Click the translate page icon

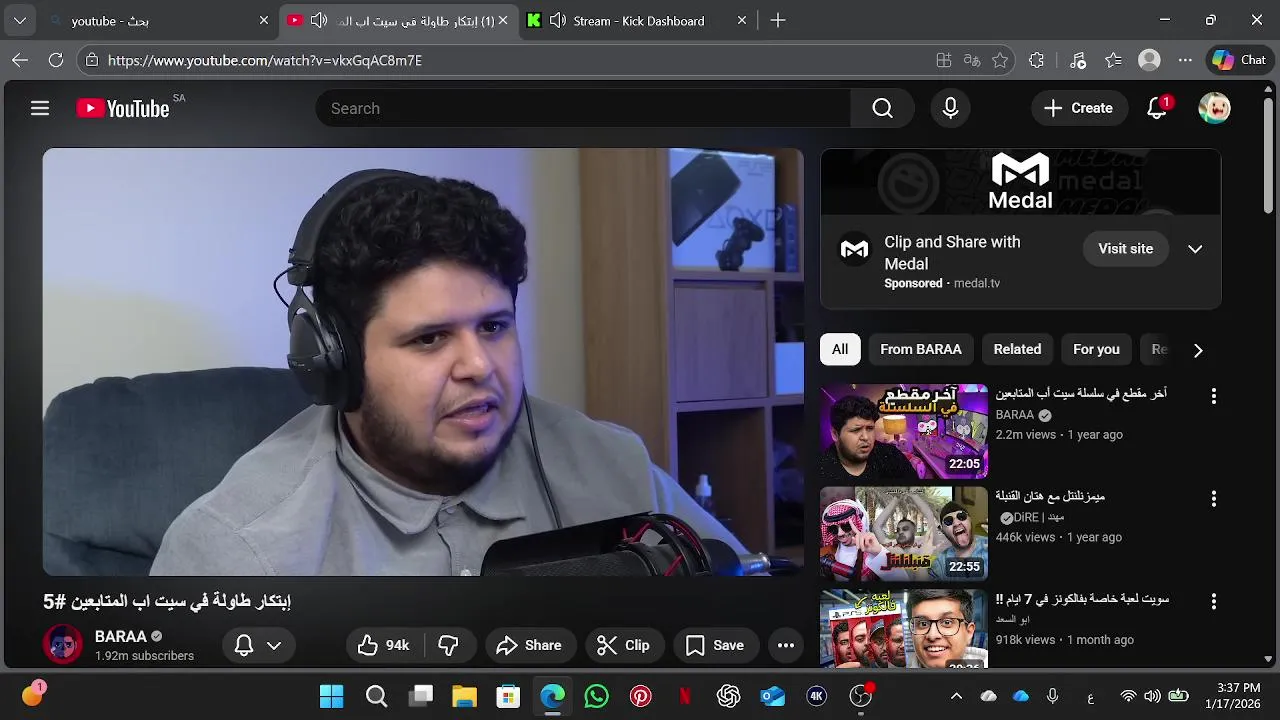point(972,60)
